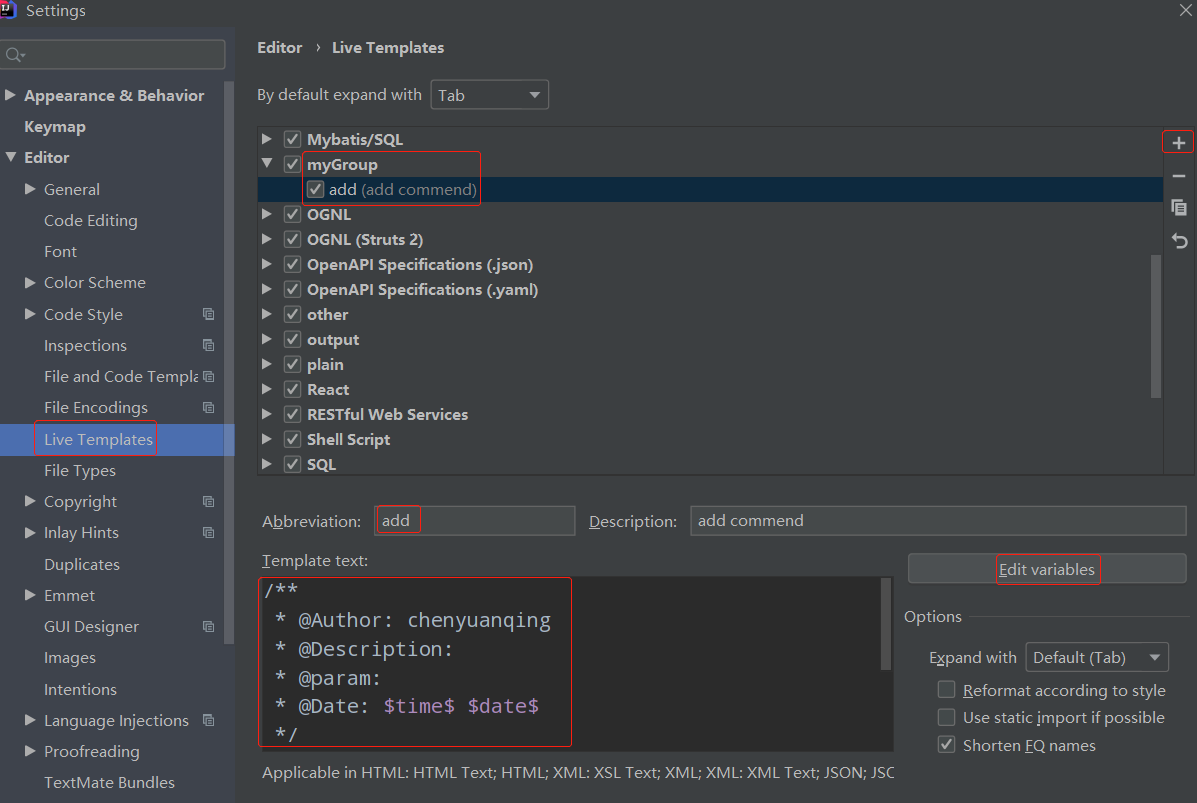Click the project-level icon beside Code Style

tap(208, 314)
